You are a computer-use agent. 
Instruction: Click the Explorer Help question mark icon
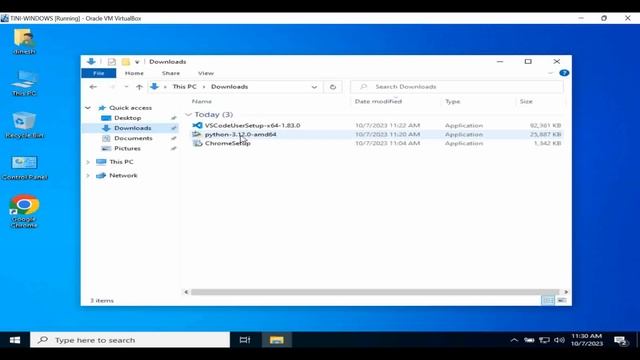point(564,73)
